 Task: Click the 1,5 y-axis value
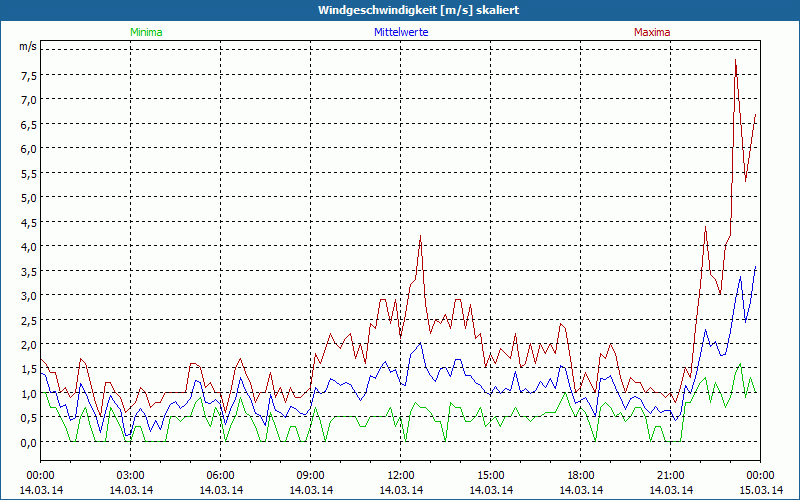(29, 369)
